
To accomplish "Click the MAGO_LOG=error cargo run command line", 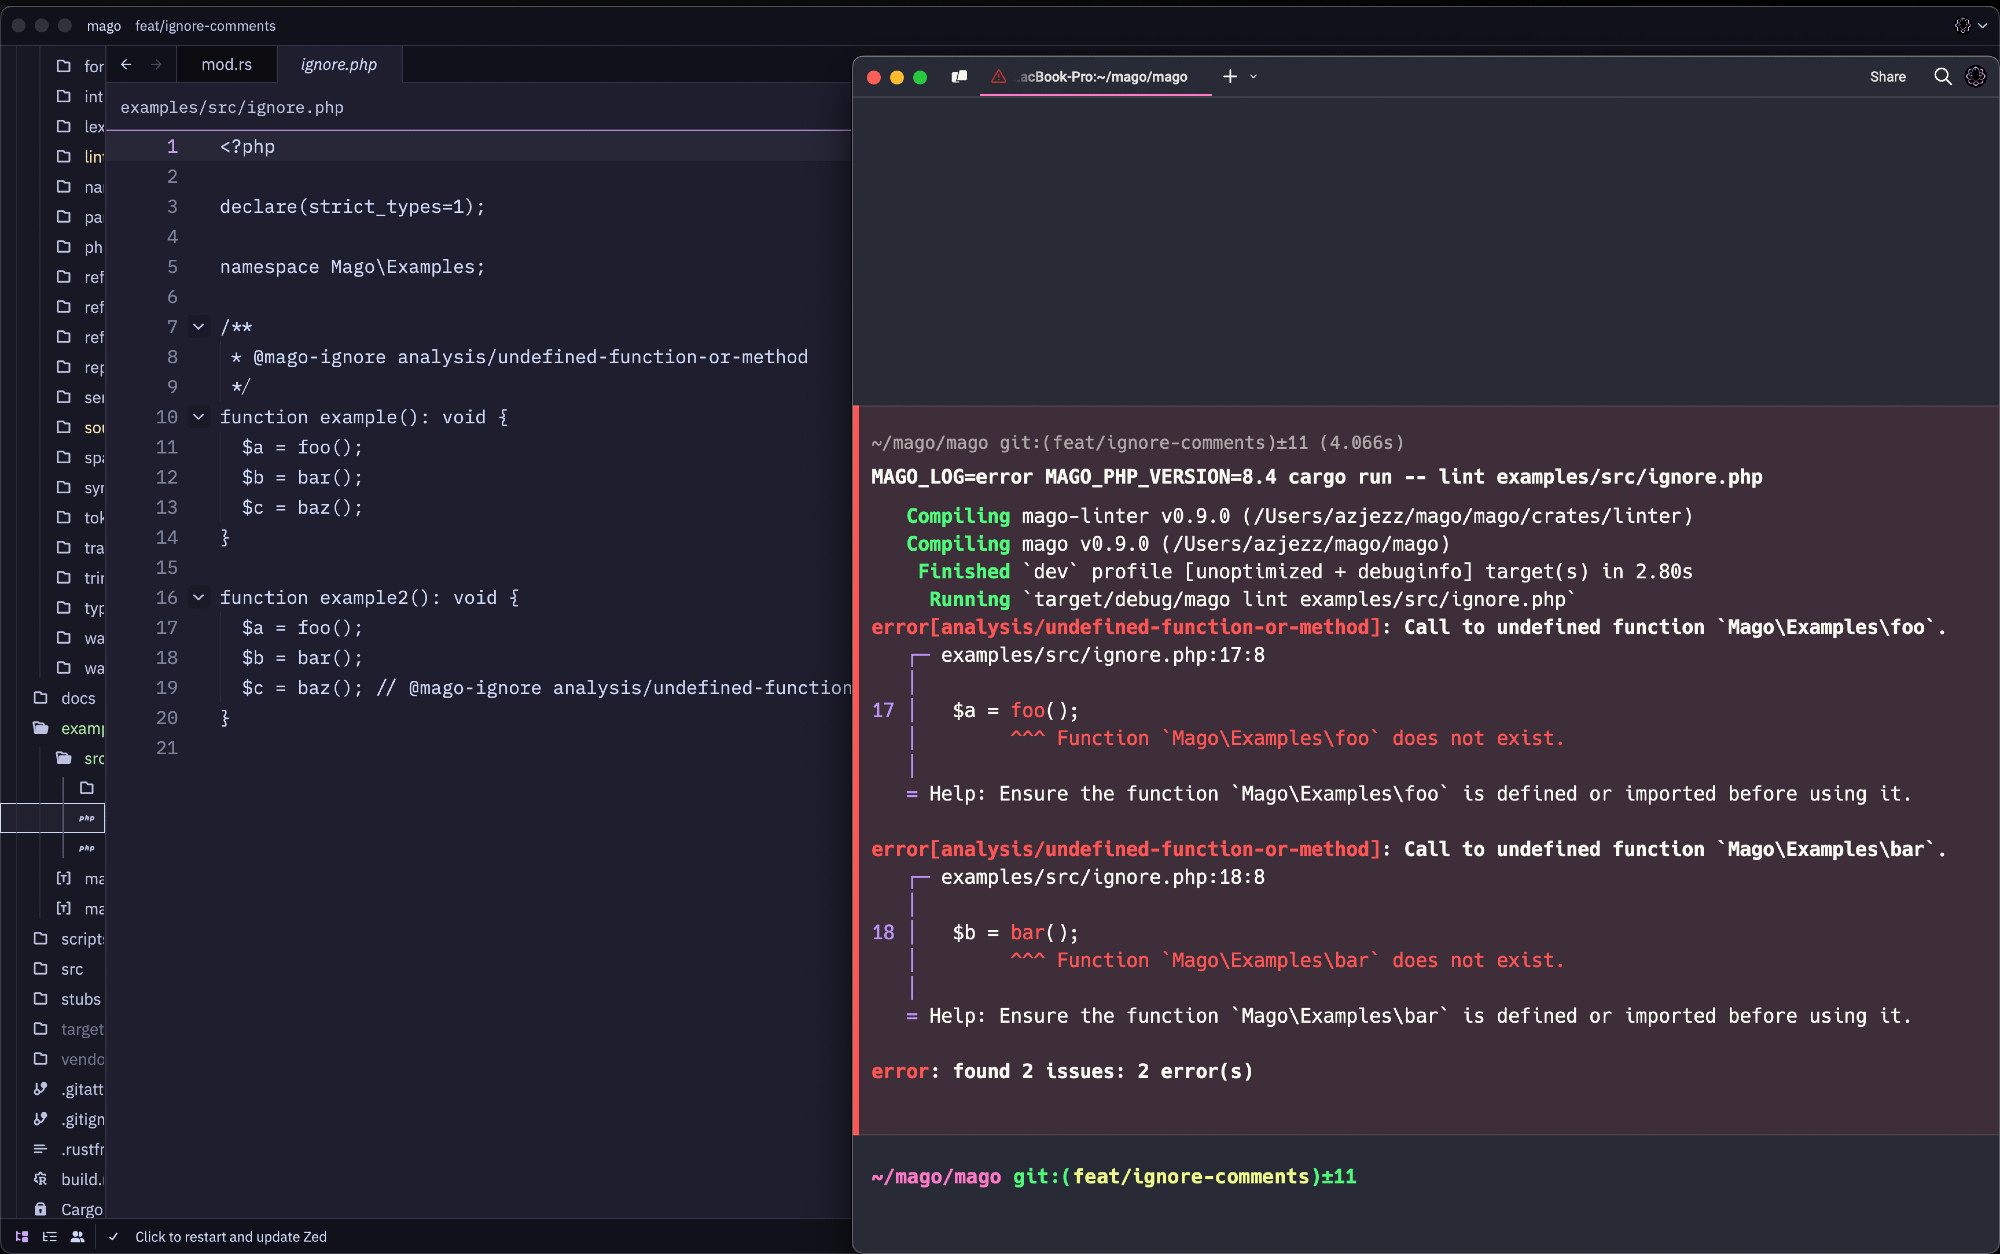I will 1316,477.
